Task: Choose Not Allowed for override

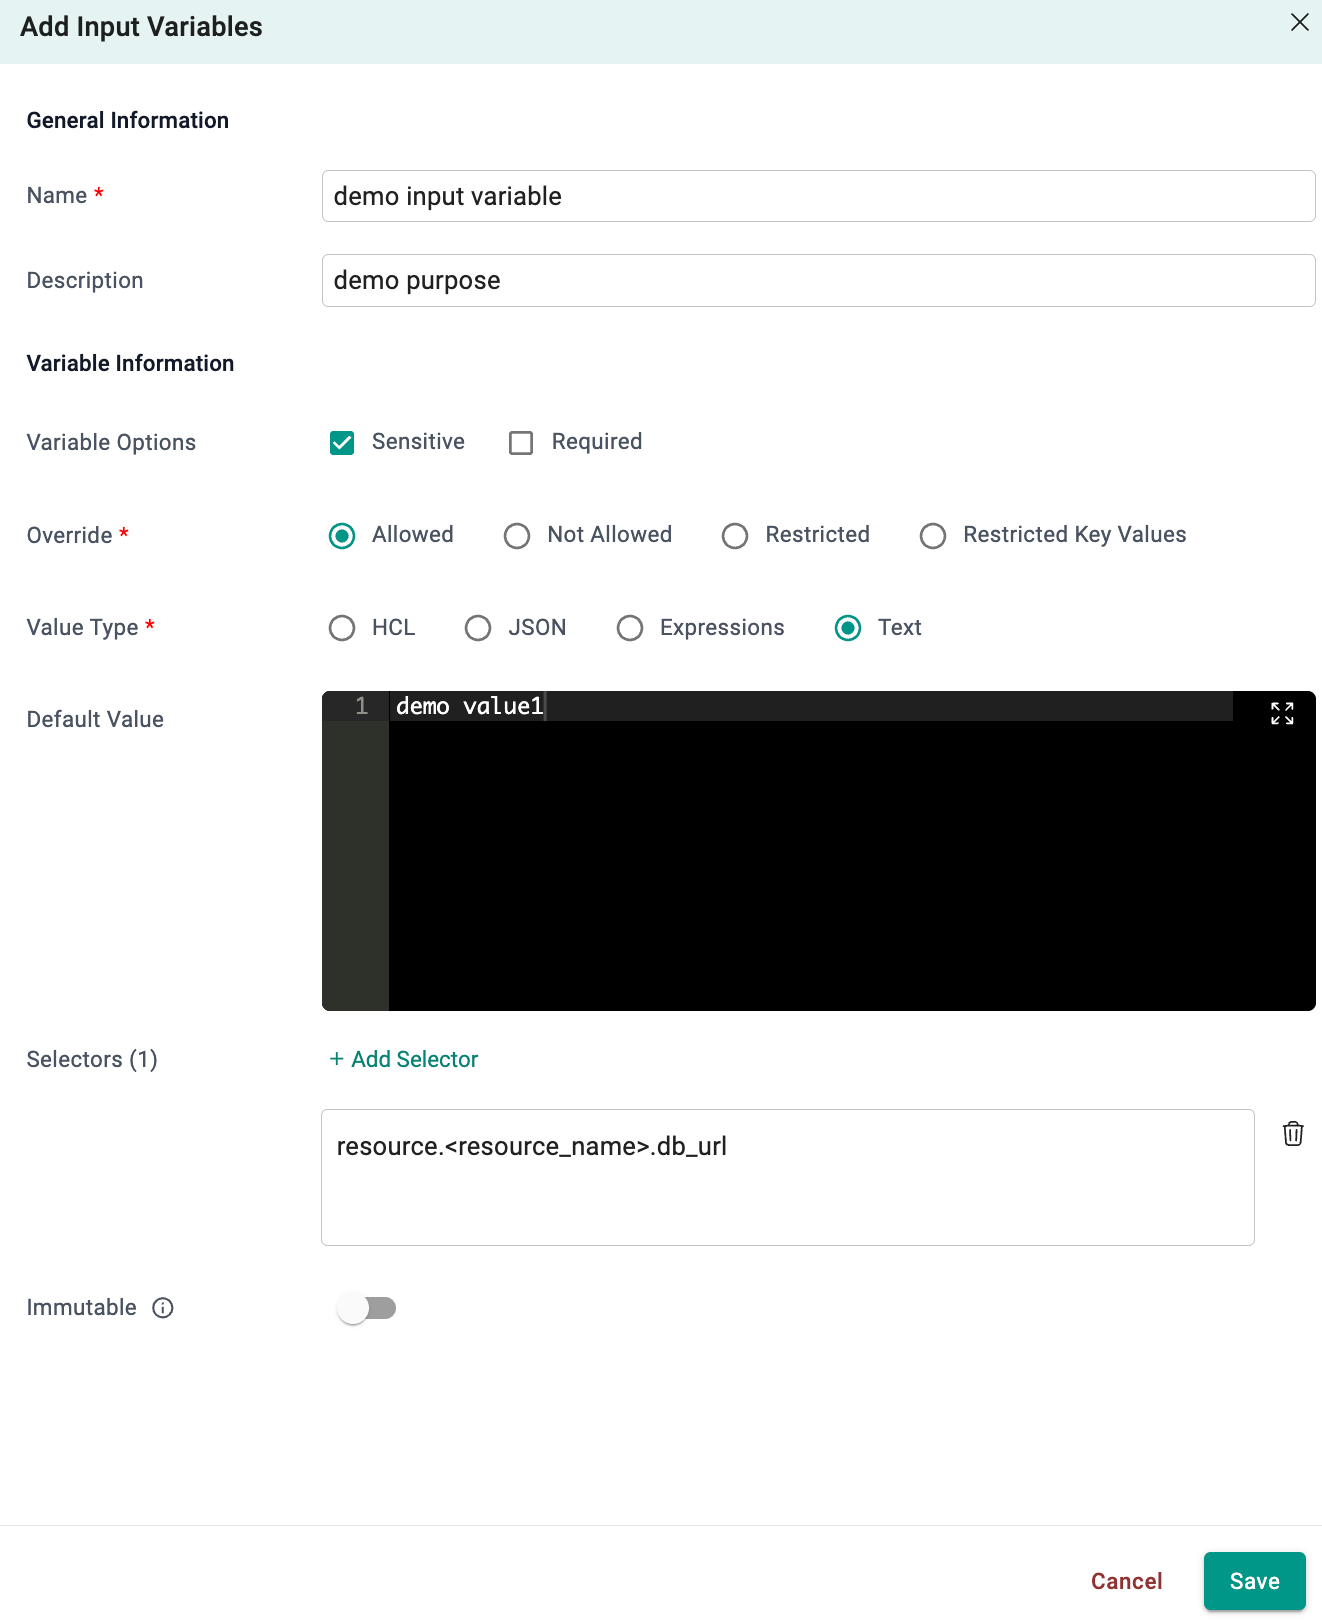Action: 517,536
